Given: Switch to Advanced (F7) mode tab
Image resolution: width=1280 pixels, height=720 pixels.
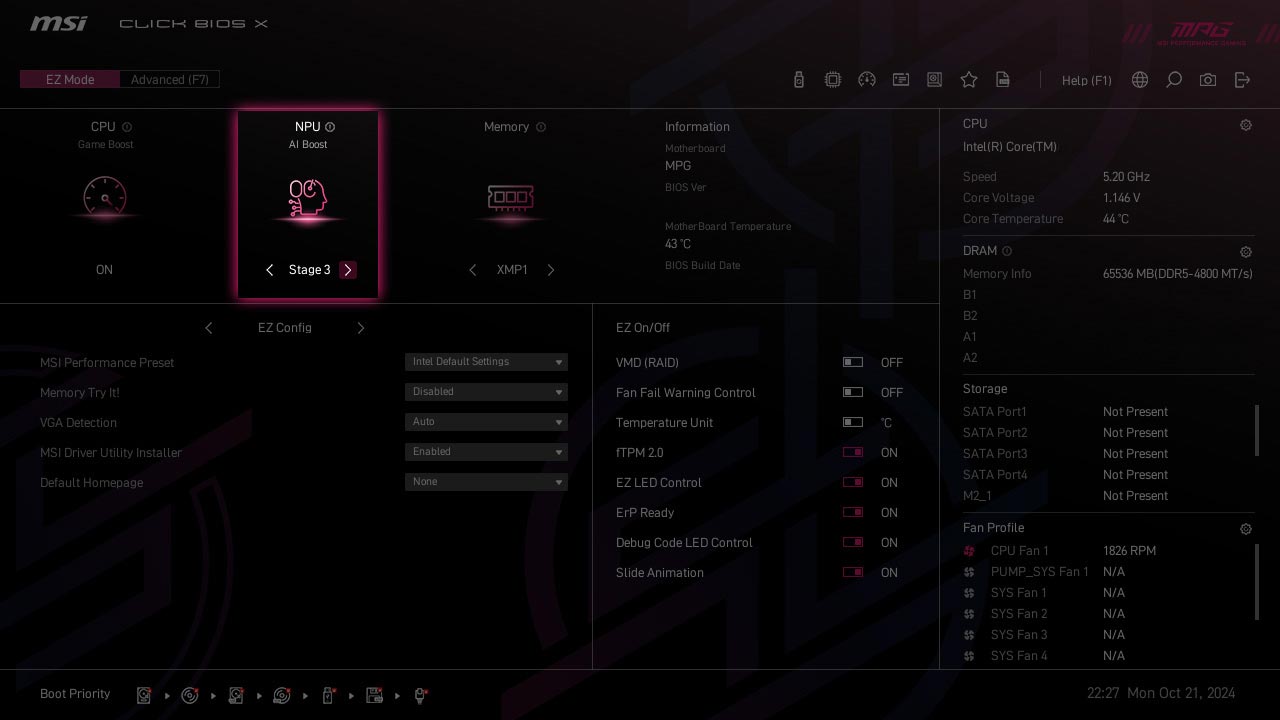Looking at the screenshot, I should 169,80.
